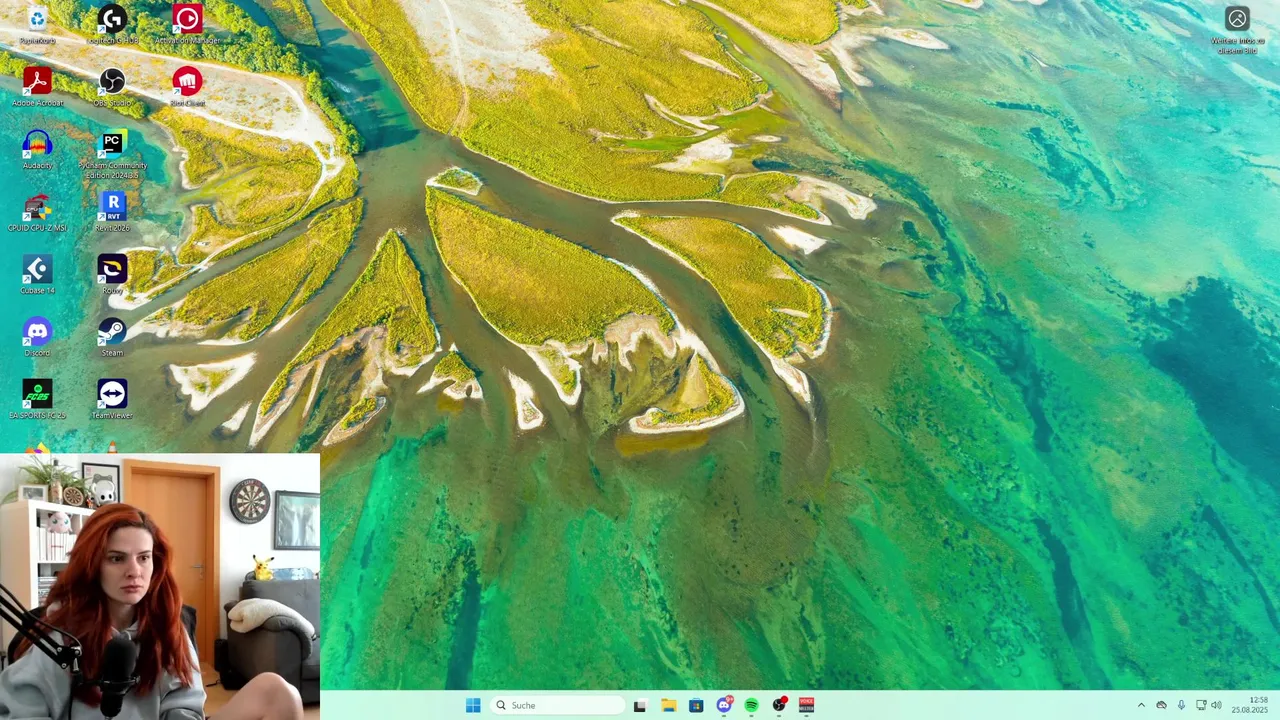1280x720 pixels.
Task: Click the cloud sync tray icon
Action: (1161, 705)
